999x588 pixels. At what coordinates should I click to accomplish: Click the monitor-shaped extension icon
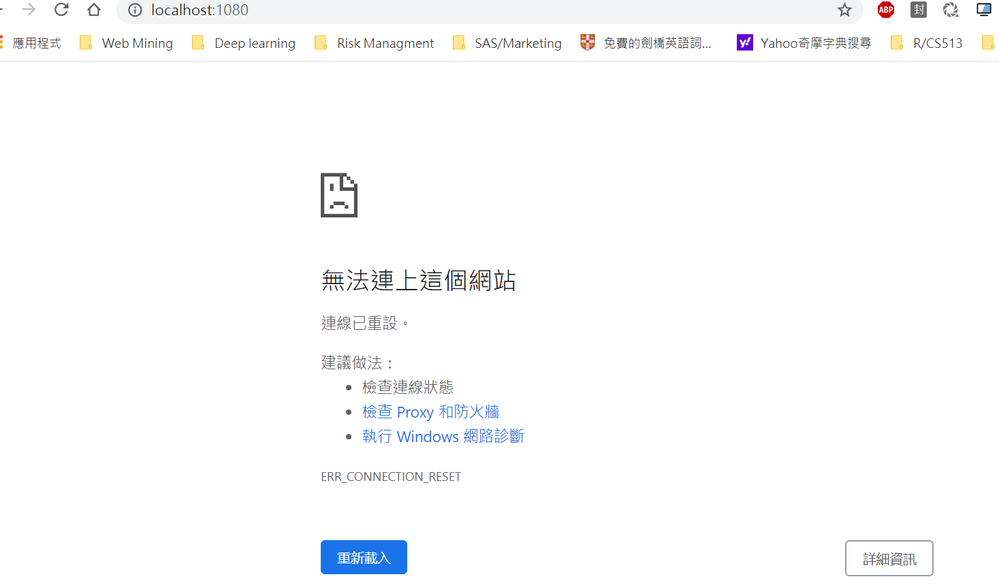(x=984, y=10)
